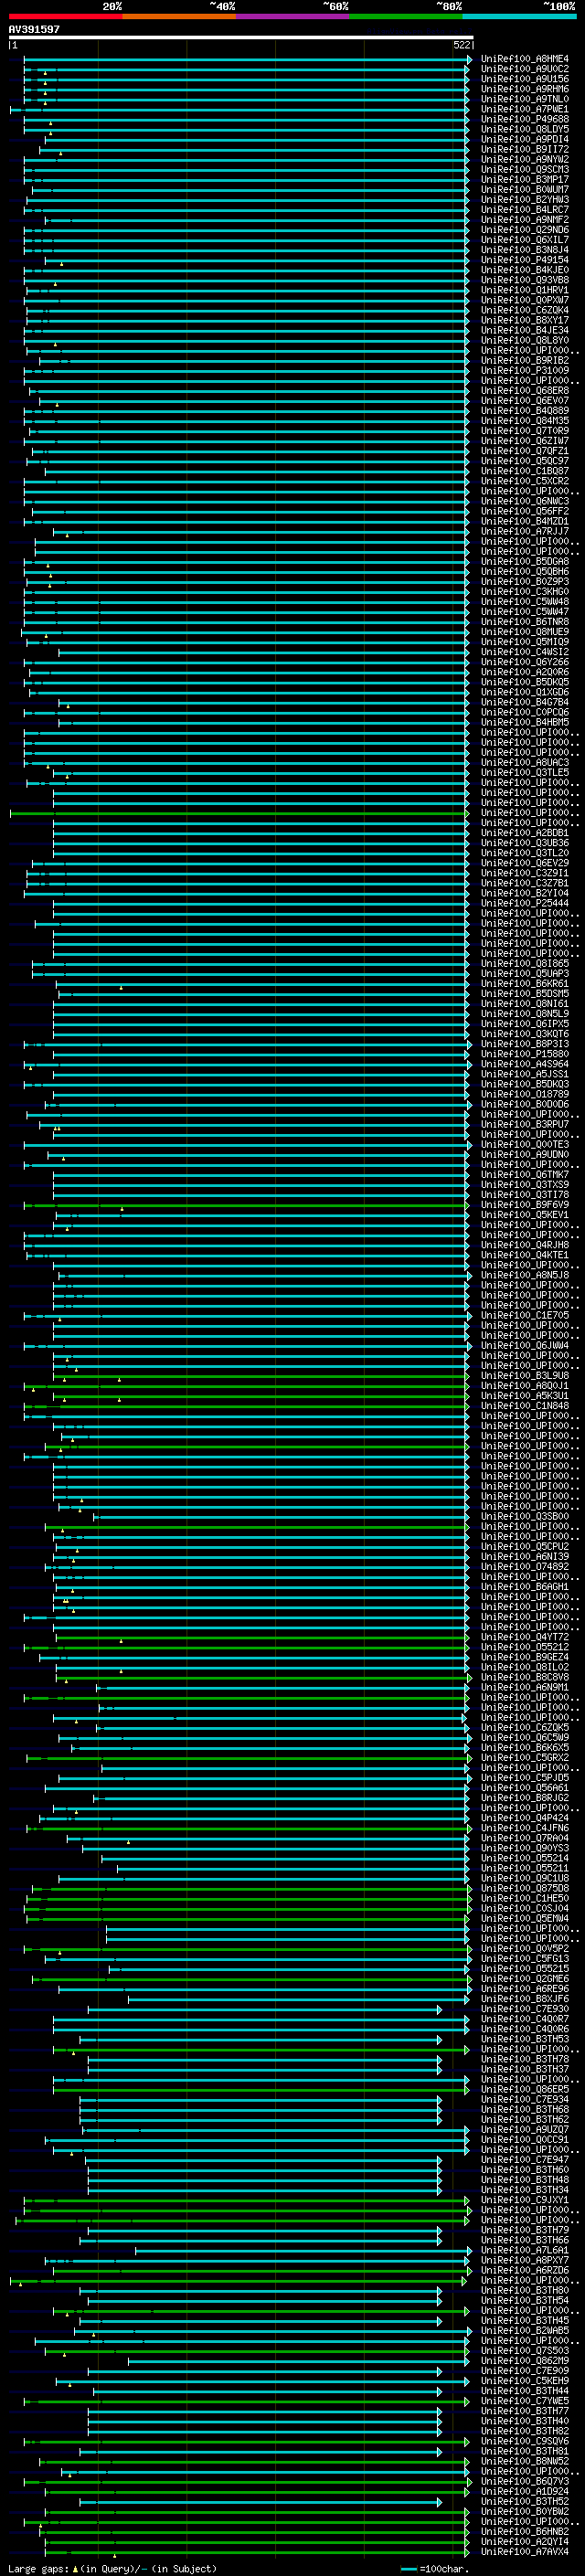Select the hit UniRef100_A8HME4 label
The width and height of the screenshot is (585, 2576).
tap(525, 59)
